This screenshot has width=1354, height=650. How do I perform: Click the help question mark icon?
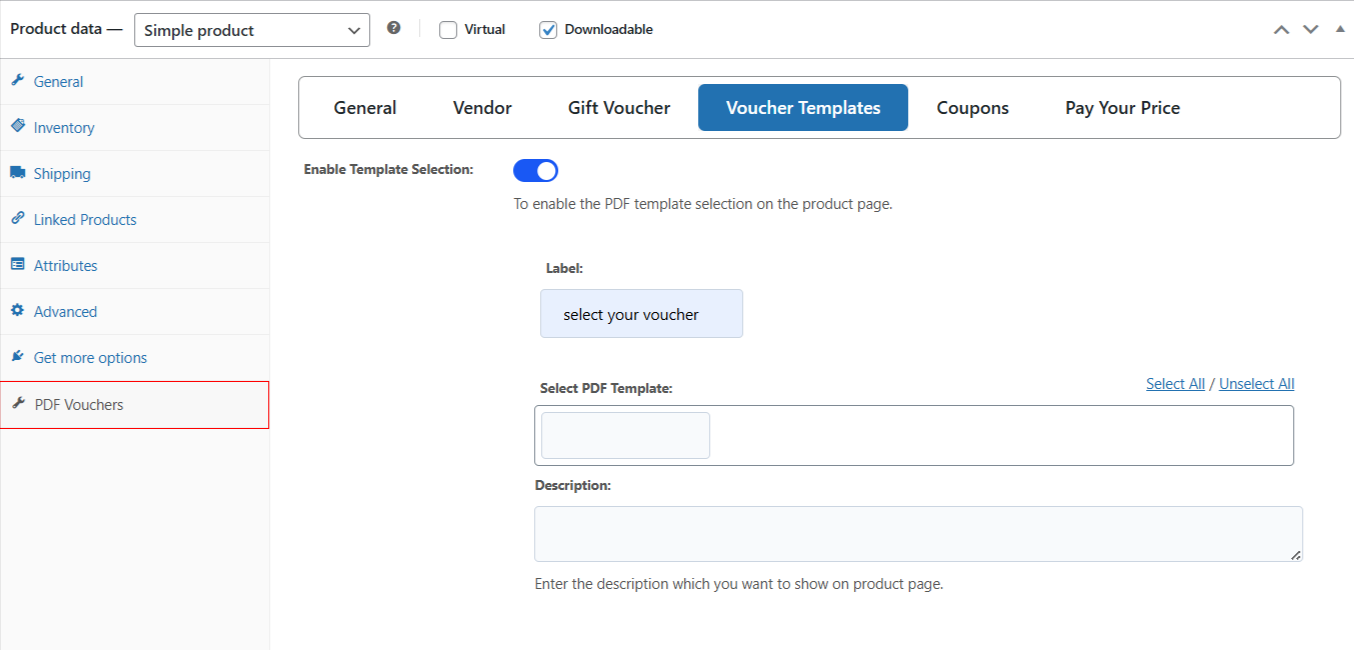pos(394,28)
